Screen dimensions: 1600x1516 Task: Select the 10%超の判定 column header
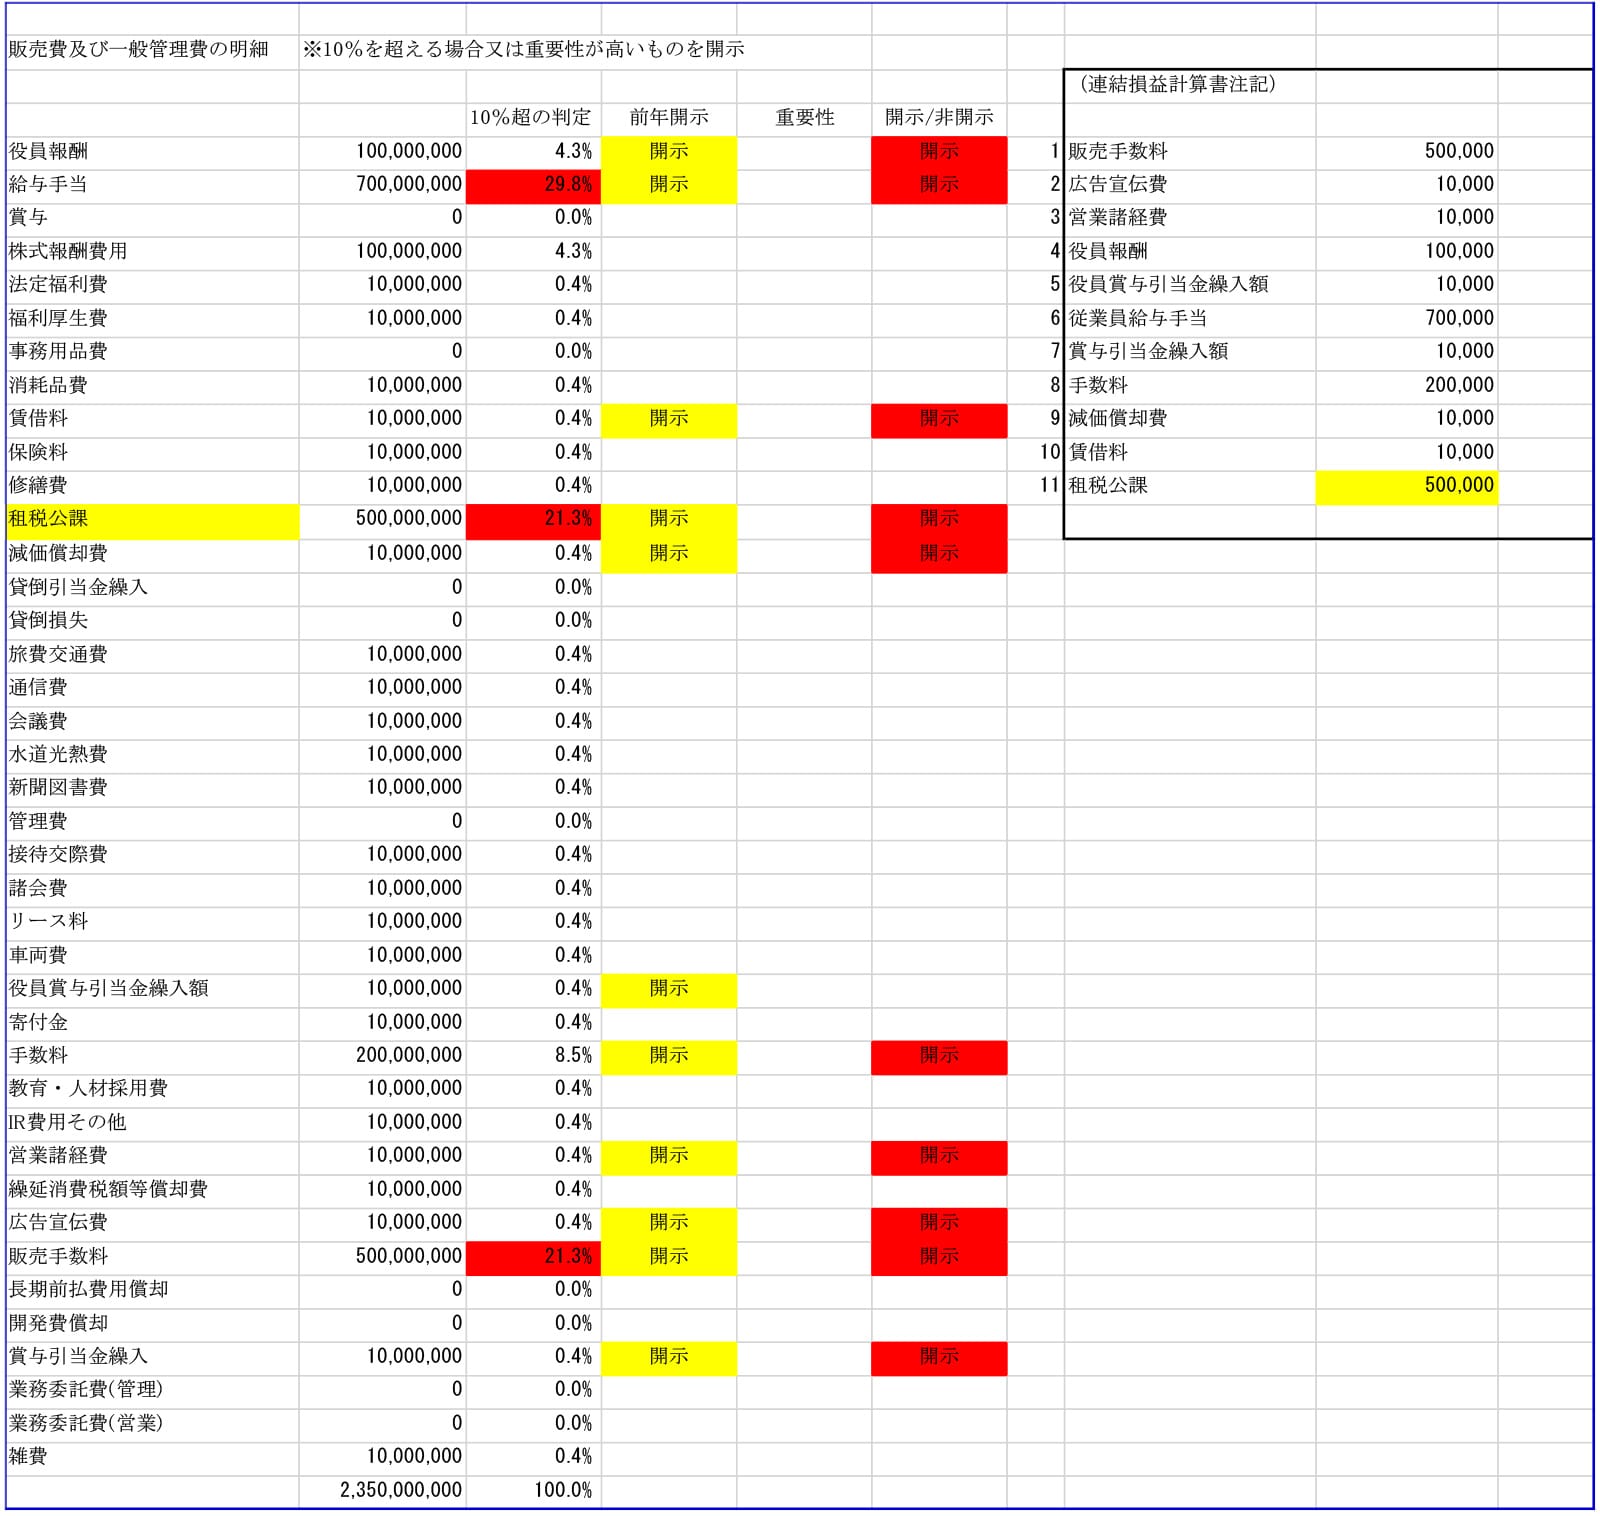(531, 118)
